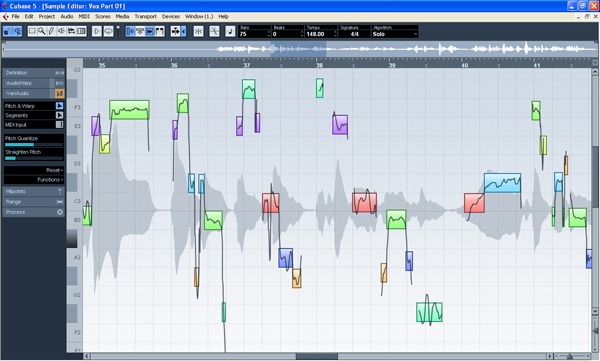
Task: Toggle the Show Audio Event button
Action: click(140, 31)
